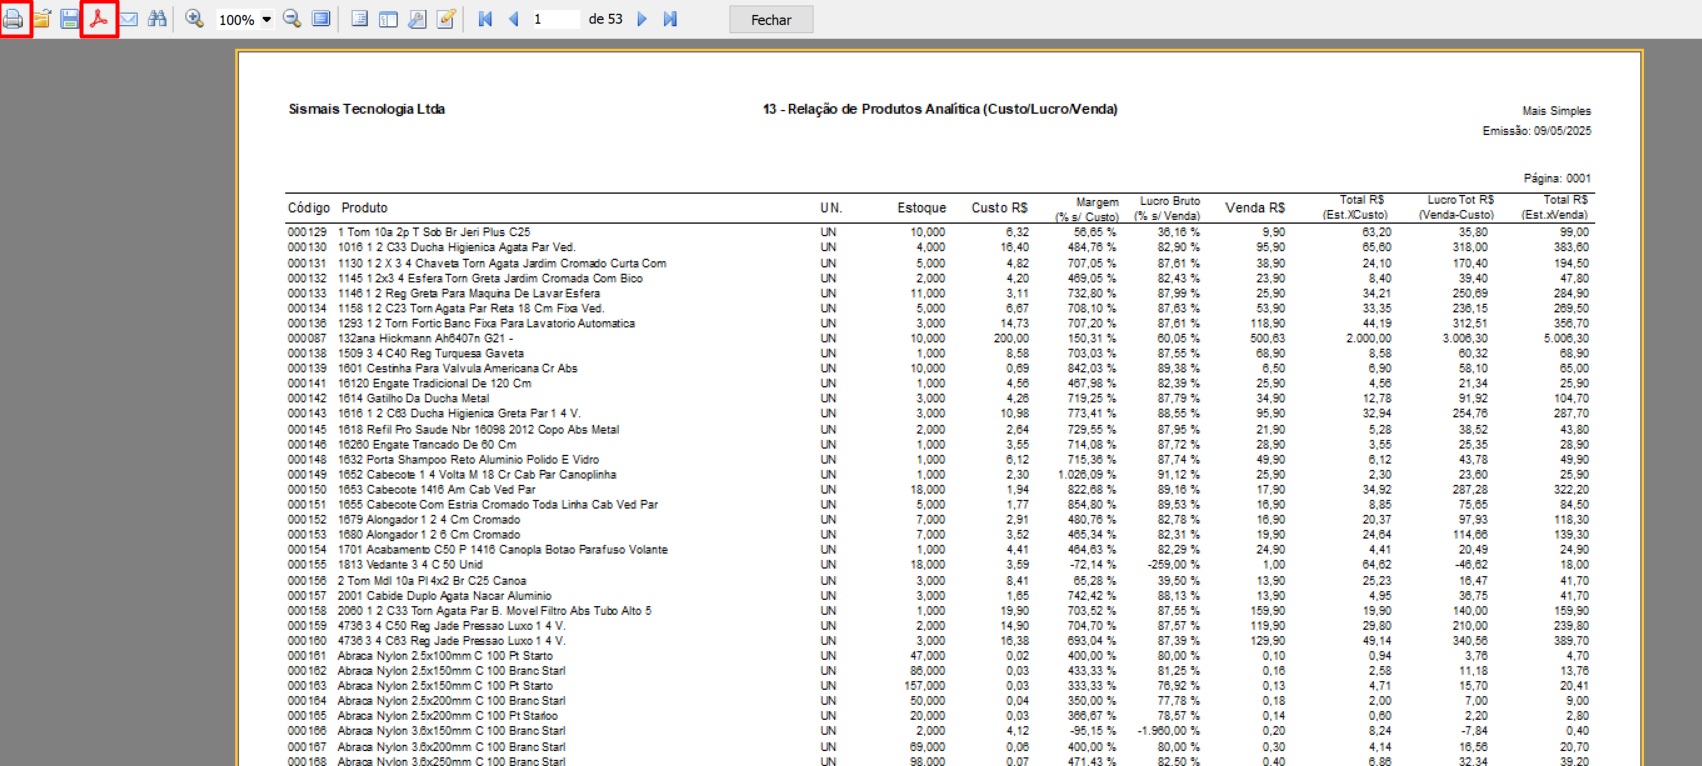
Task: Jump to the last page
Action: pyautogui.click(x=670, y=19)
